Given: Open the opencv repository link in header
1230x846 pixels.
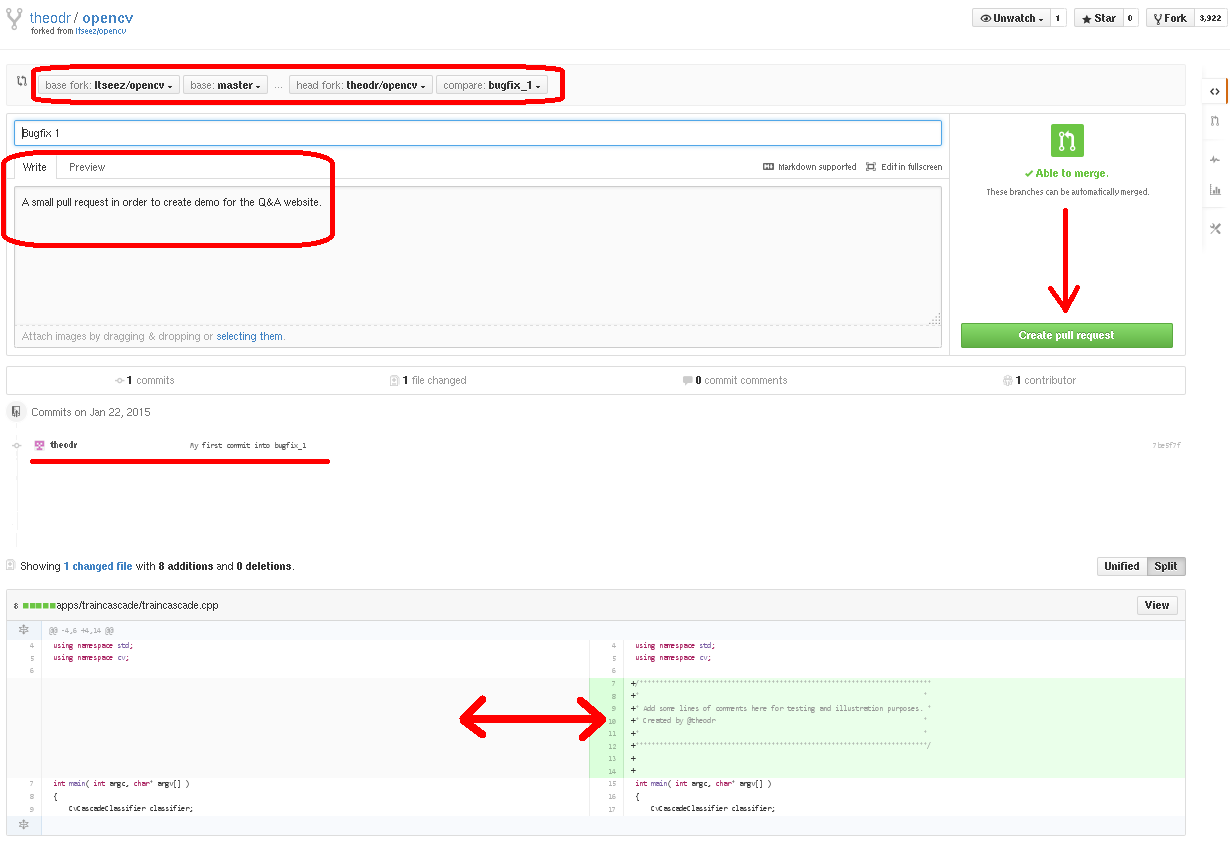Looking at the screenshot, I should pos(108,18).
